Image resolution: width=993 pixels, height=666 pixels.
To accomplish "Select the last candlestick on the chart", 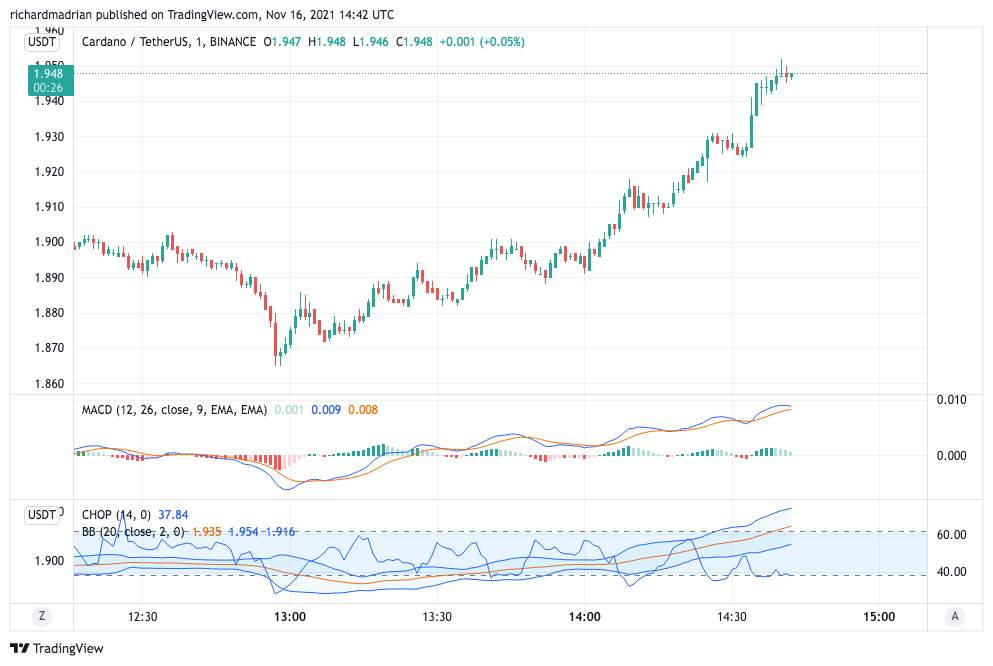I will point(791,74).
